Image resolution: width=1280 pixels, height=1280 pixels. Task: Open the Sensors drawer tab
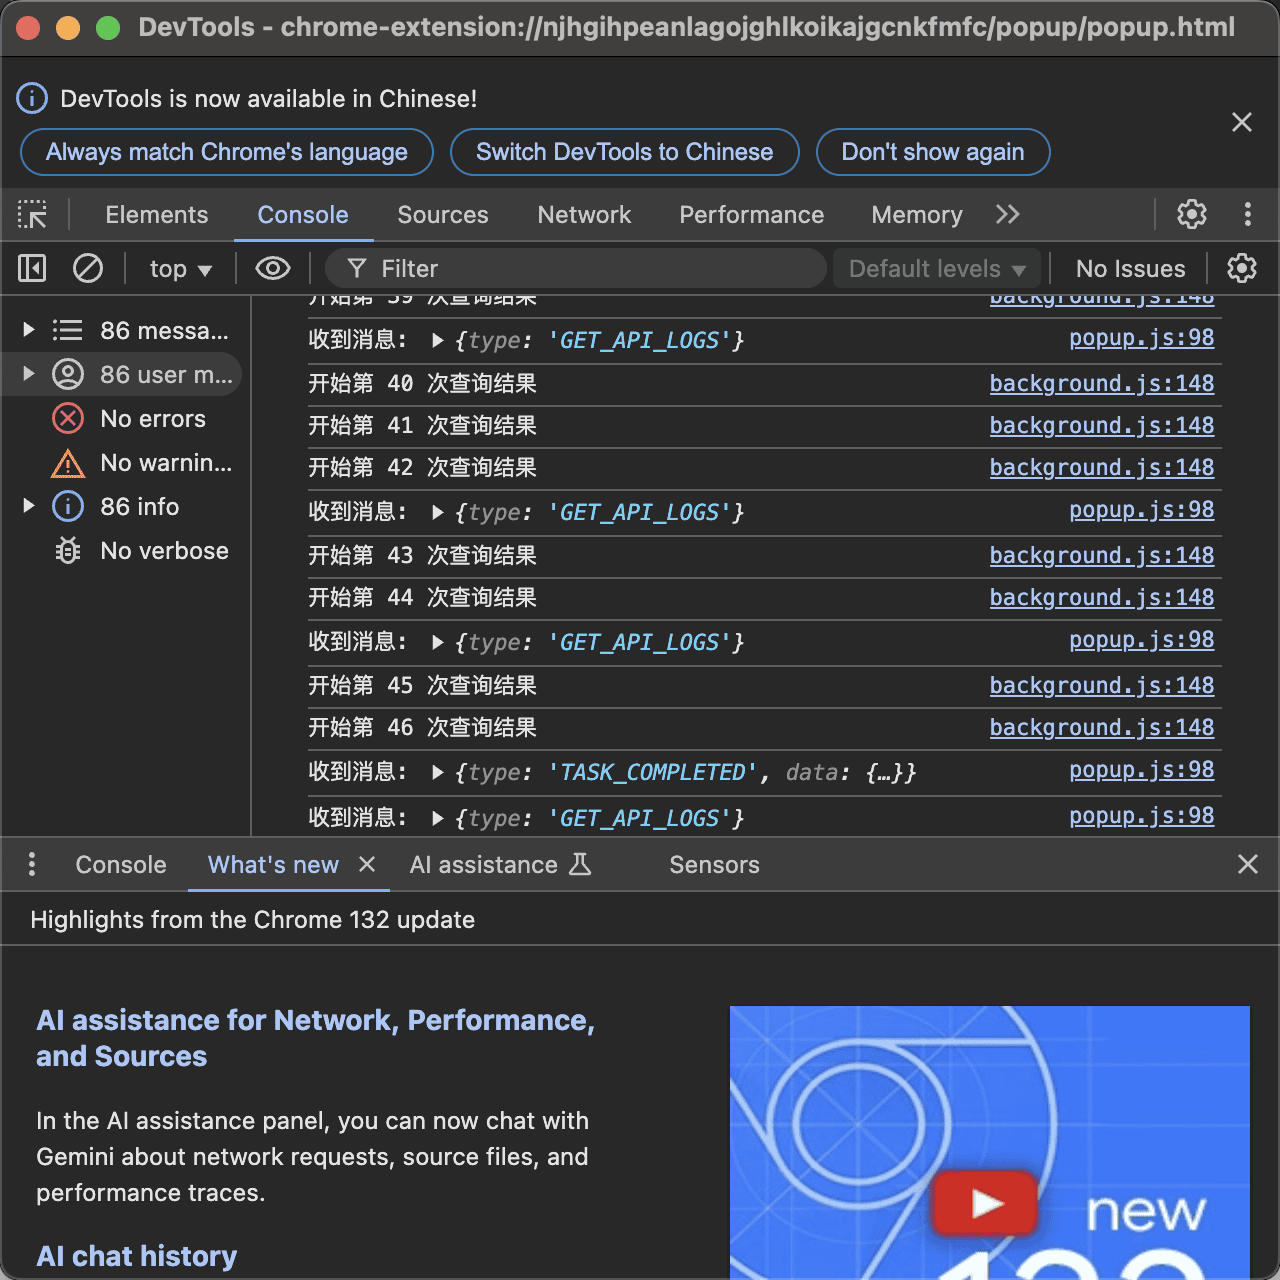point(714,865)
